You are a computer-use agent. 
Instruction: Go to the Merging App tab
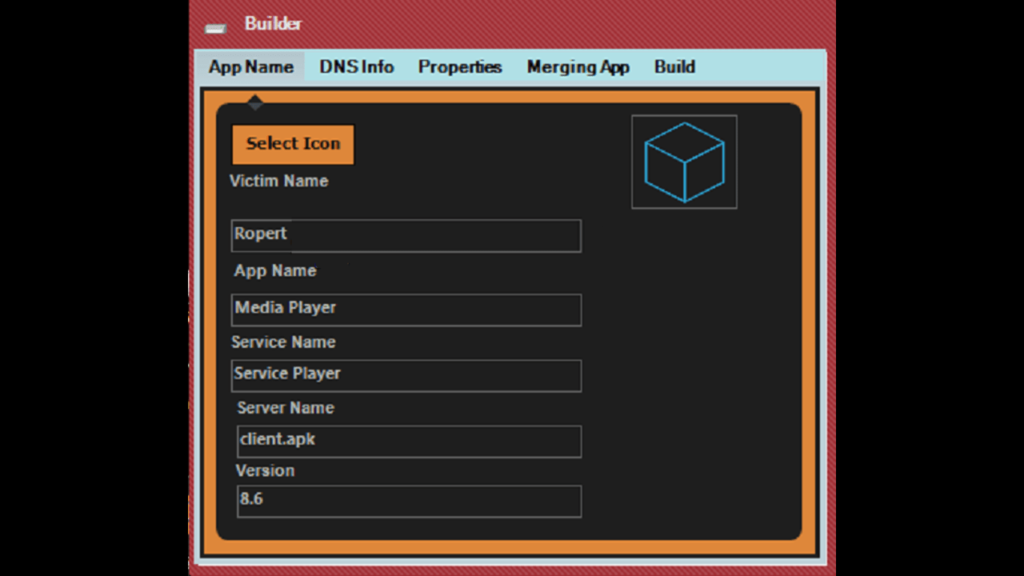pos(578,67)
